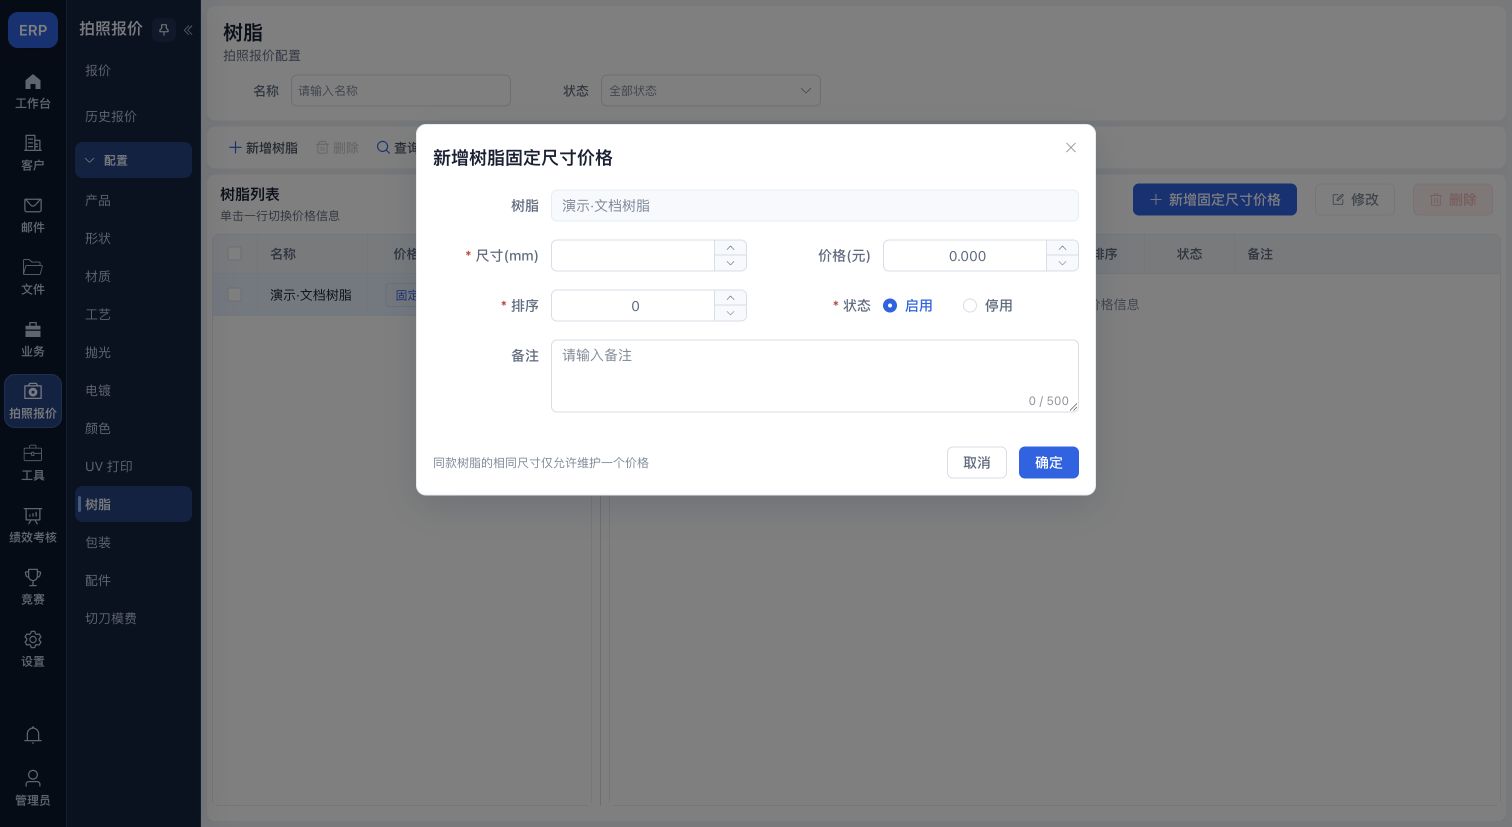Image resolution: width=1512 pixels, height=827 pixels.
Task: Focus the 尺寸(mm) input field
Action: point(633,256)
